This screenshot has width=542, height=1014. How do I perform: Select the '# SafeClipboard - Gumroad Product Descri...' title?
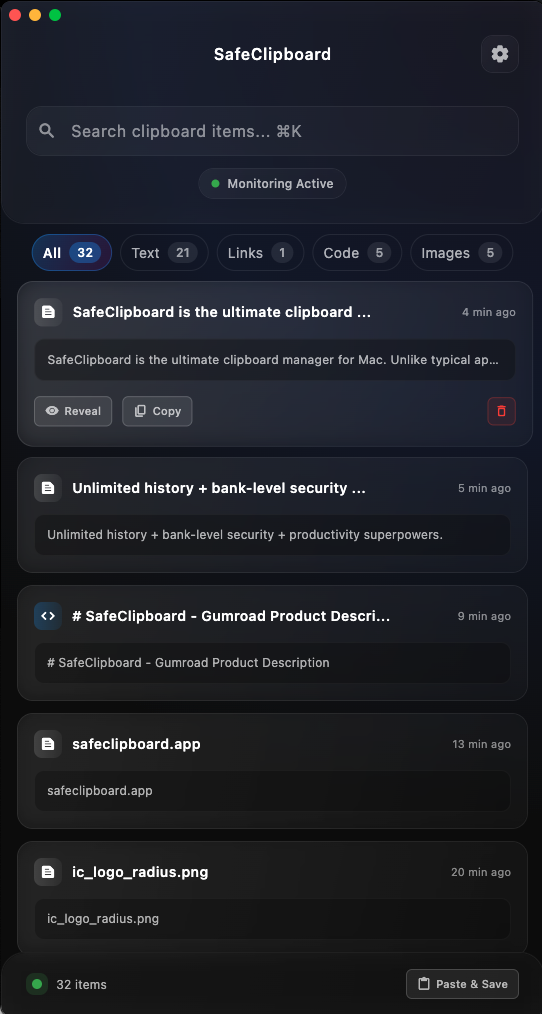pyautogui.click(x=231, y=616)
